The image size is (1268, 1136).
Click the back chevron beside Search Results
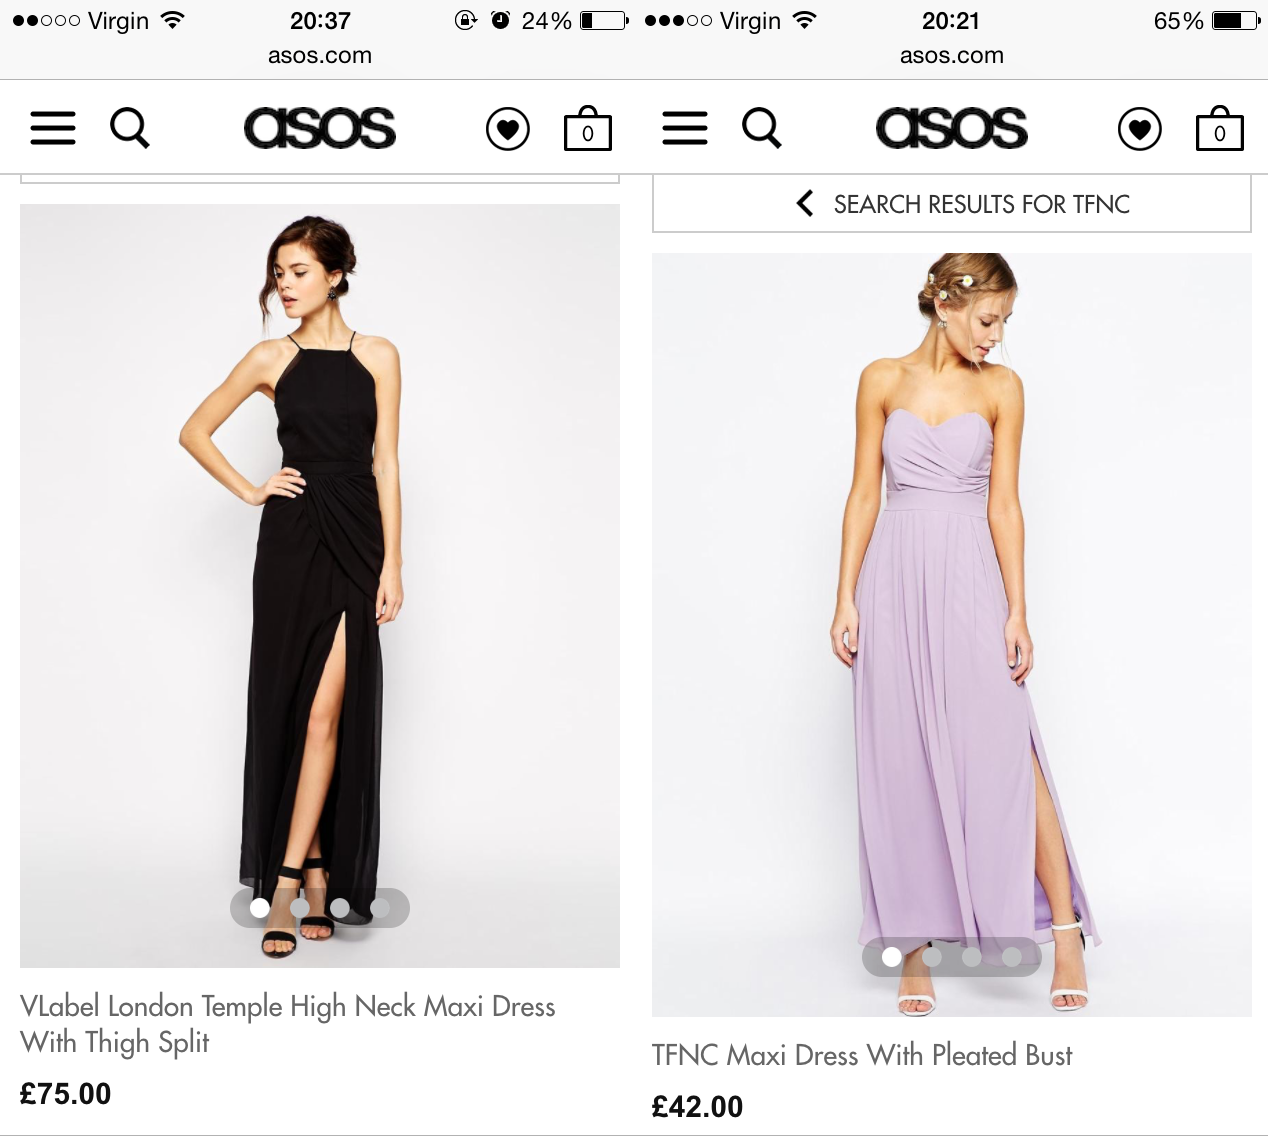pos(805,204)
